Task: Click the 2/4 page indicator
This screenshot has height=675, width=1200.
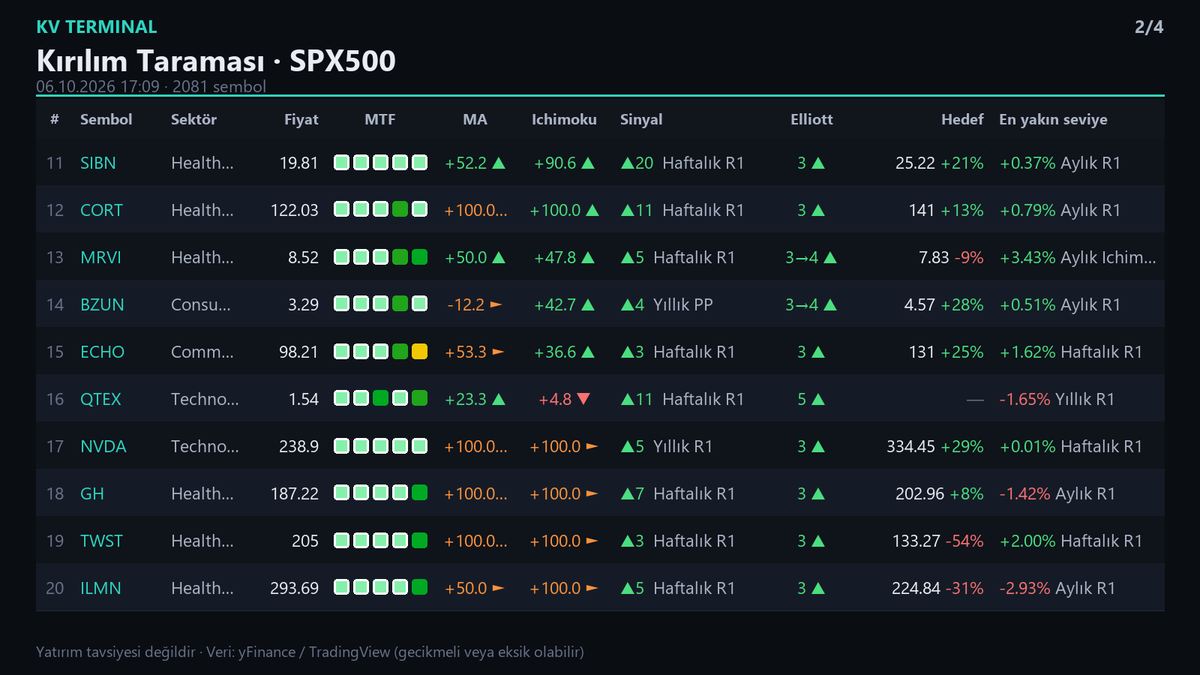Action: click(1149, 27)
